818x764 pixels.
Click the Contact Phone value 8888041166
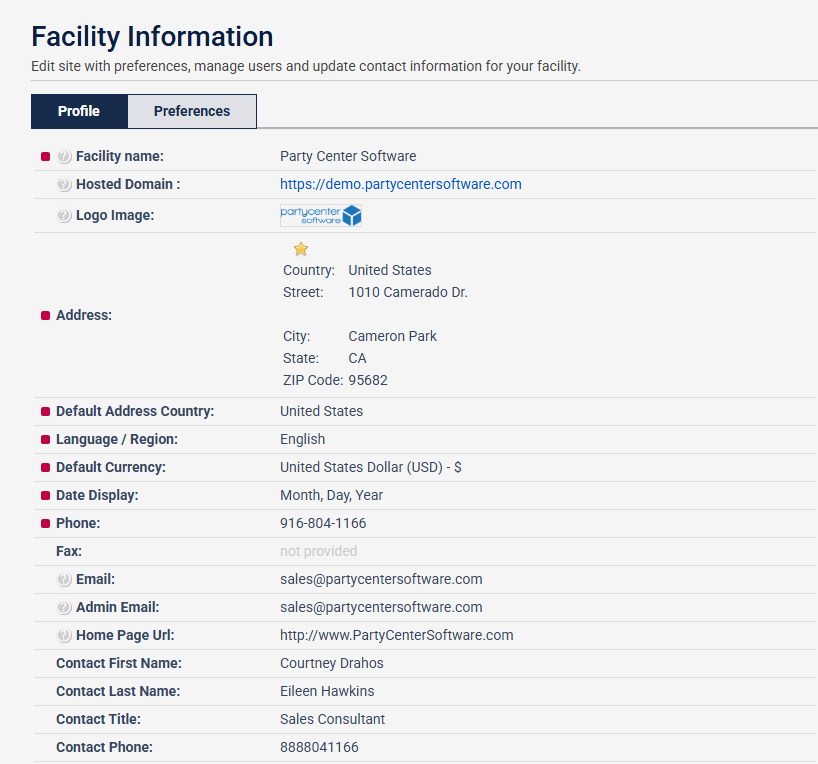[x=319, y=747]
